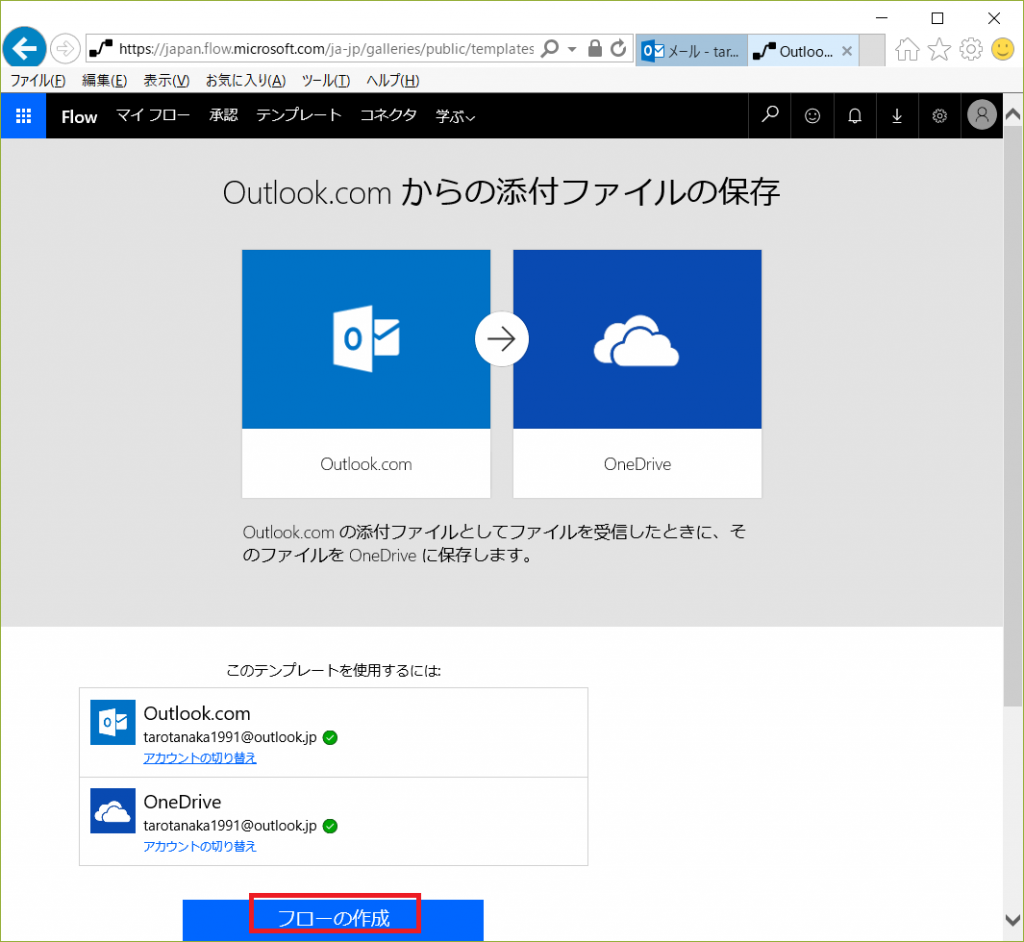Open the user account avatar
The height and width of the screenshot is (942, 1024).
(982, 115)
